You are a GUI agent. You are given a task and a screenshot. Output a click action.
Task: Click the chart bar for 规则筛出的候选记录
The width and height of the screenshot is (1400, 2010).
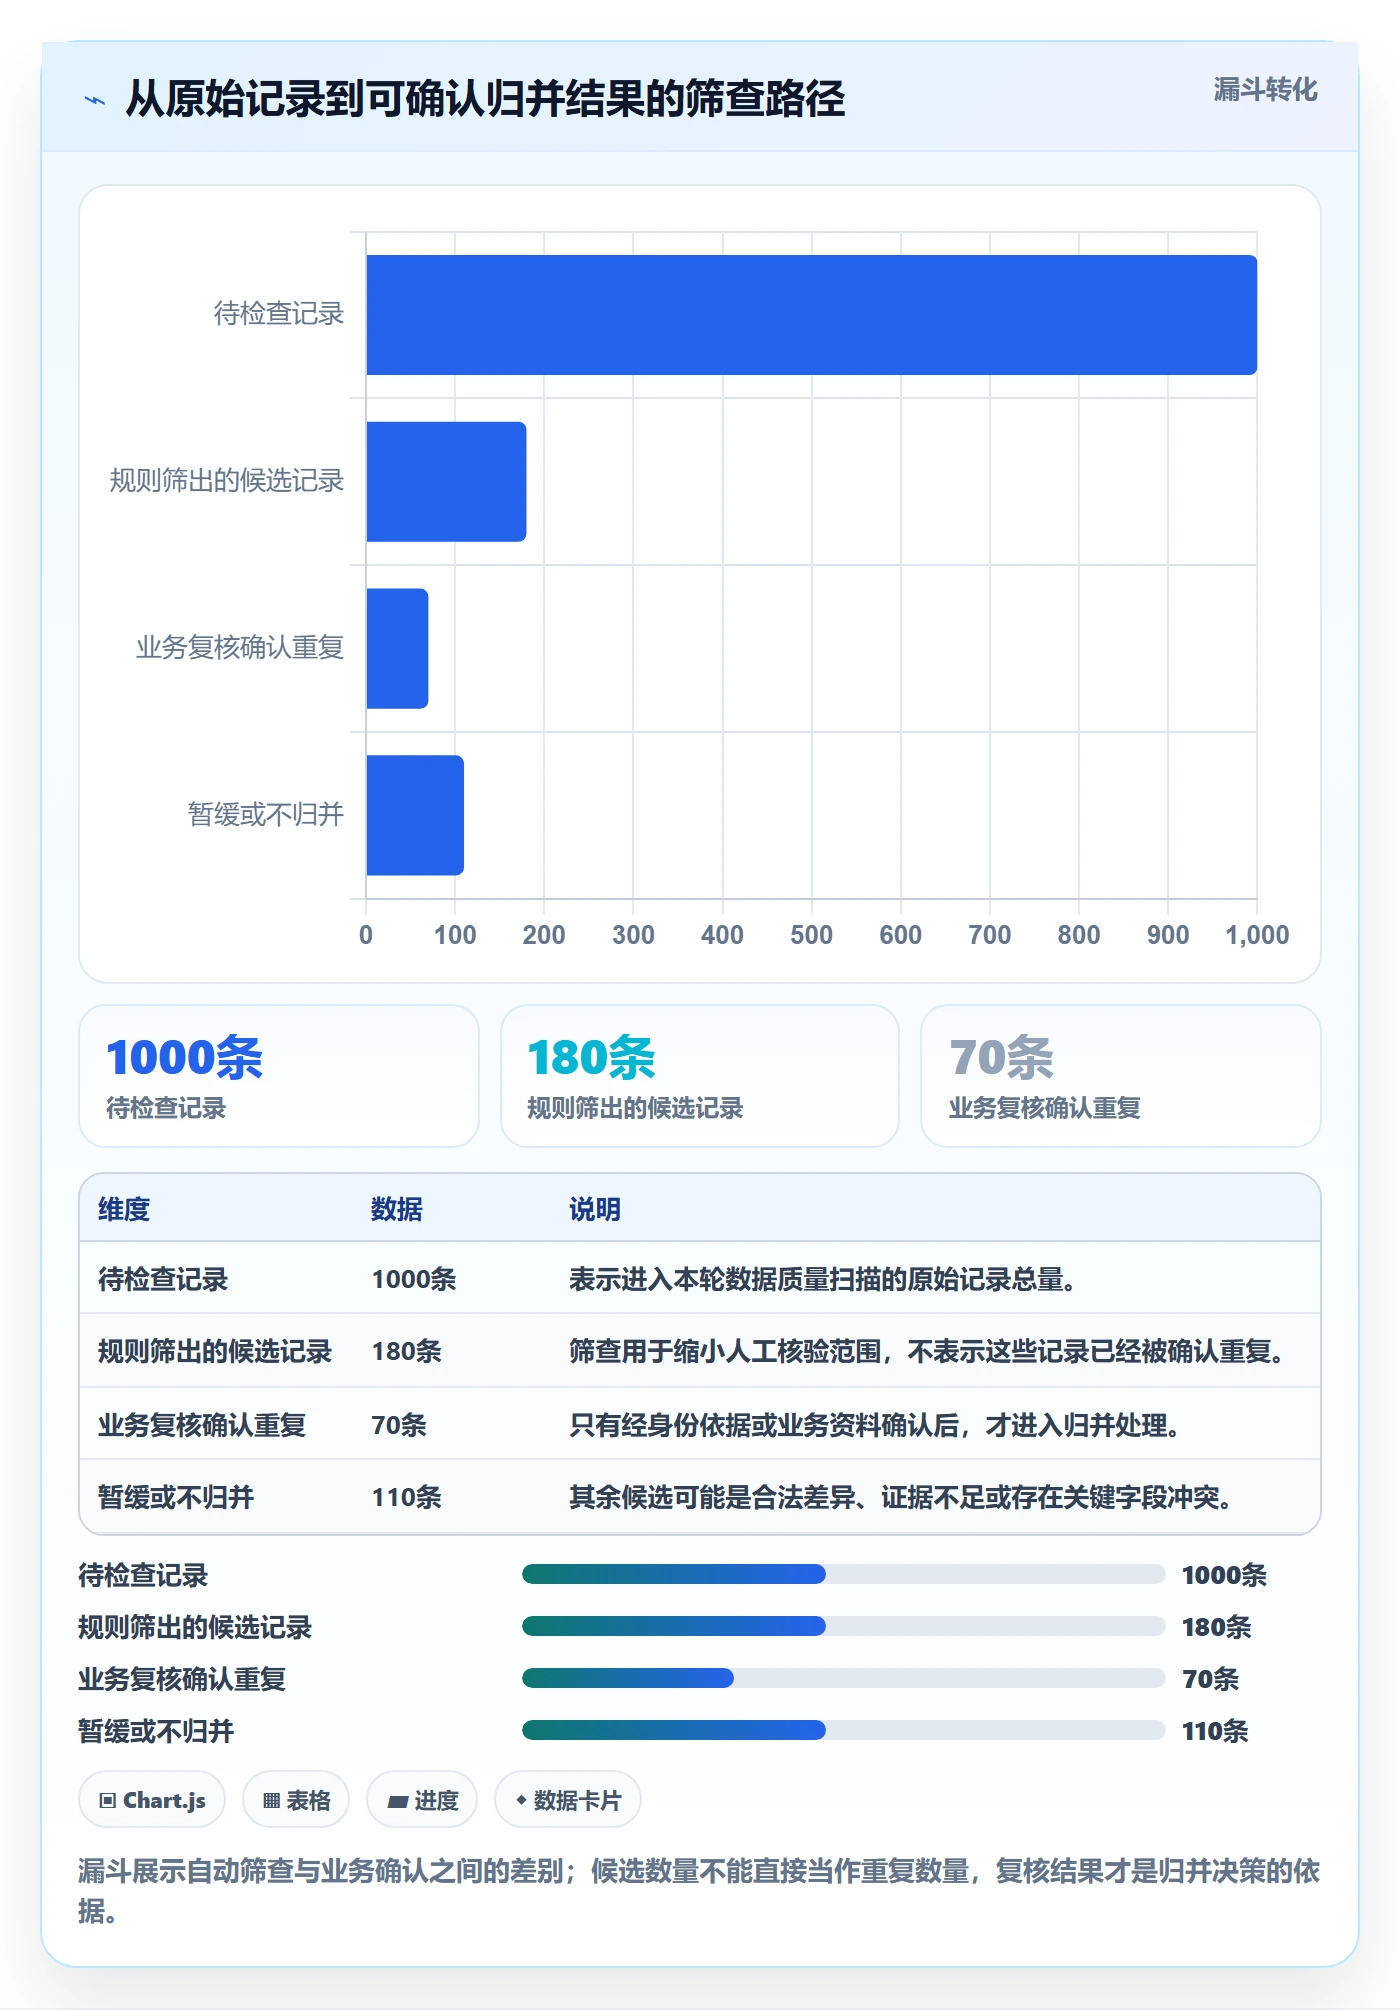(446, 482)
